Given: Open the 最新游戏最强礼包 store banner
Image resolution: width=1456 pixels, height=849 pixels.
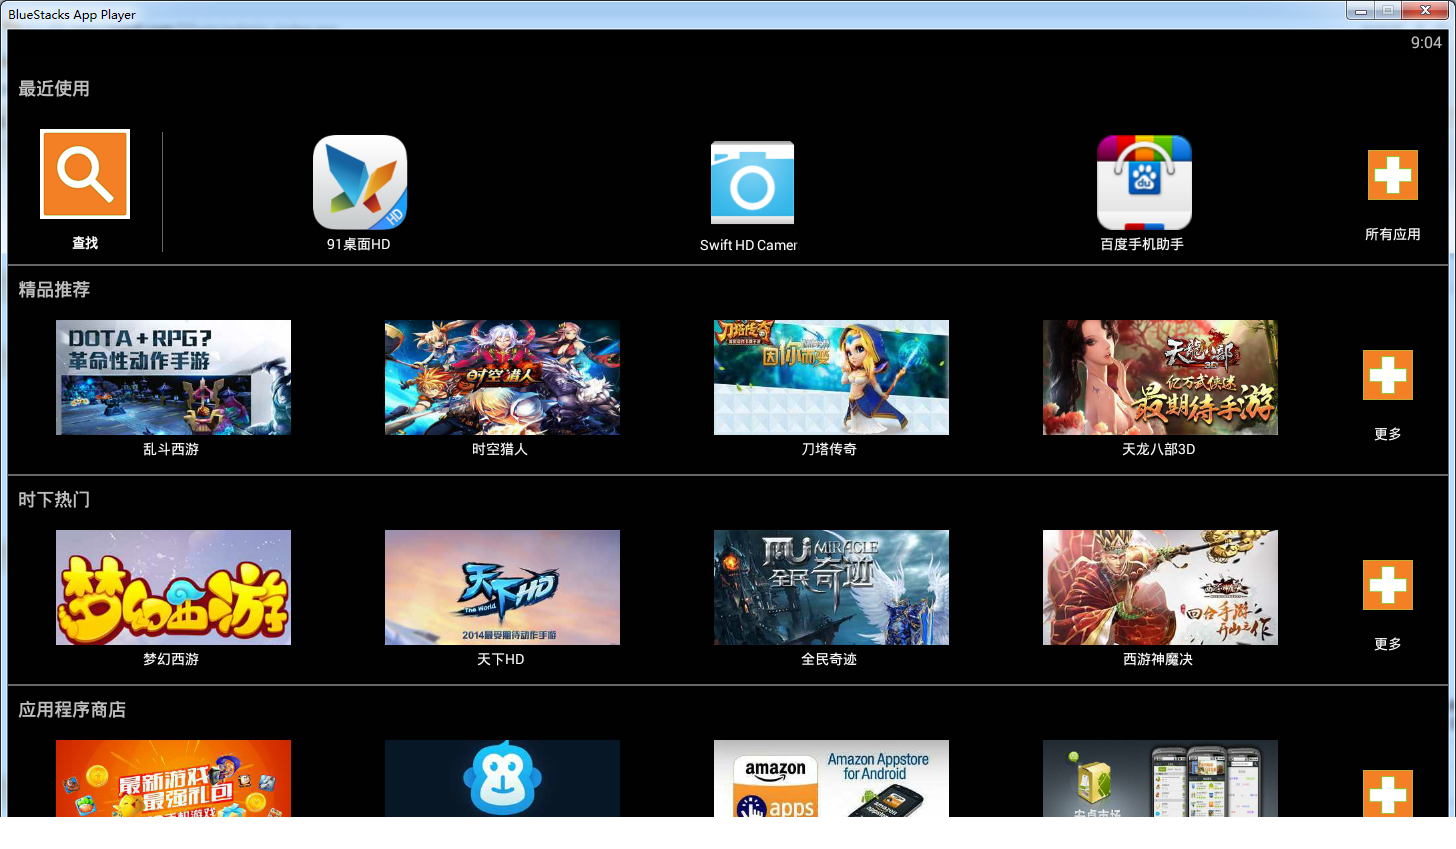Looking at the screenshot, I should (173, 778).
